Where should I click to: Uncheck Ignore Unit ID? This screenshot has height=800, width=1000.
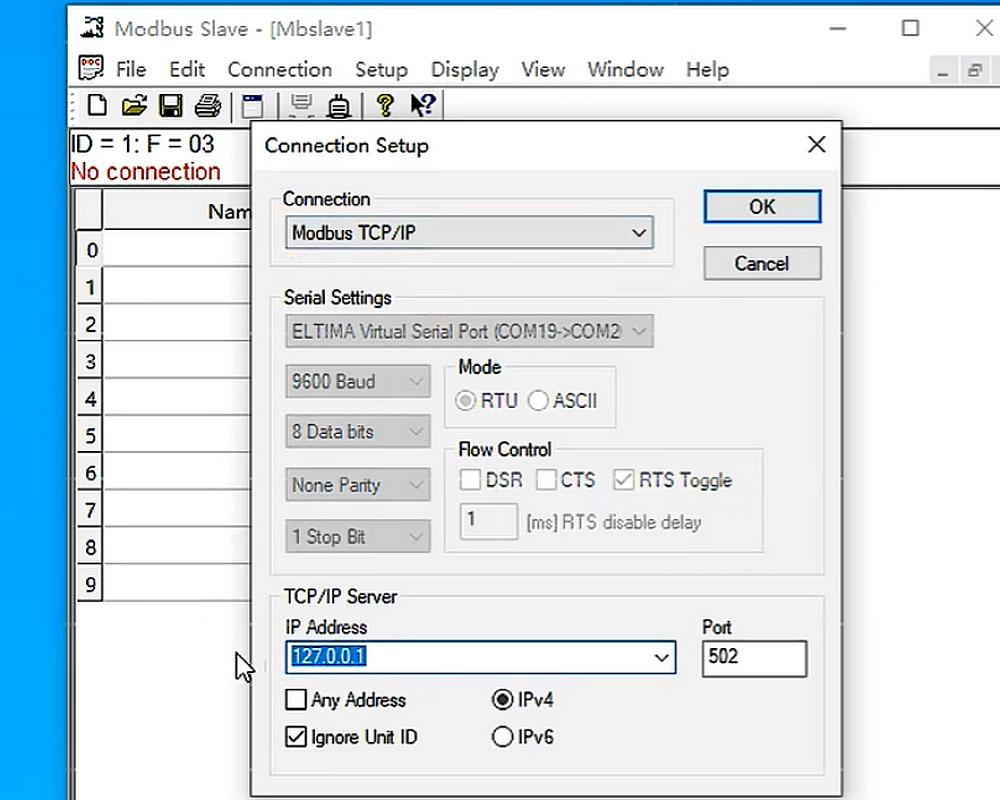click(295, 737)
